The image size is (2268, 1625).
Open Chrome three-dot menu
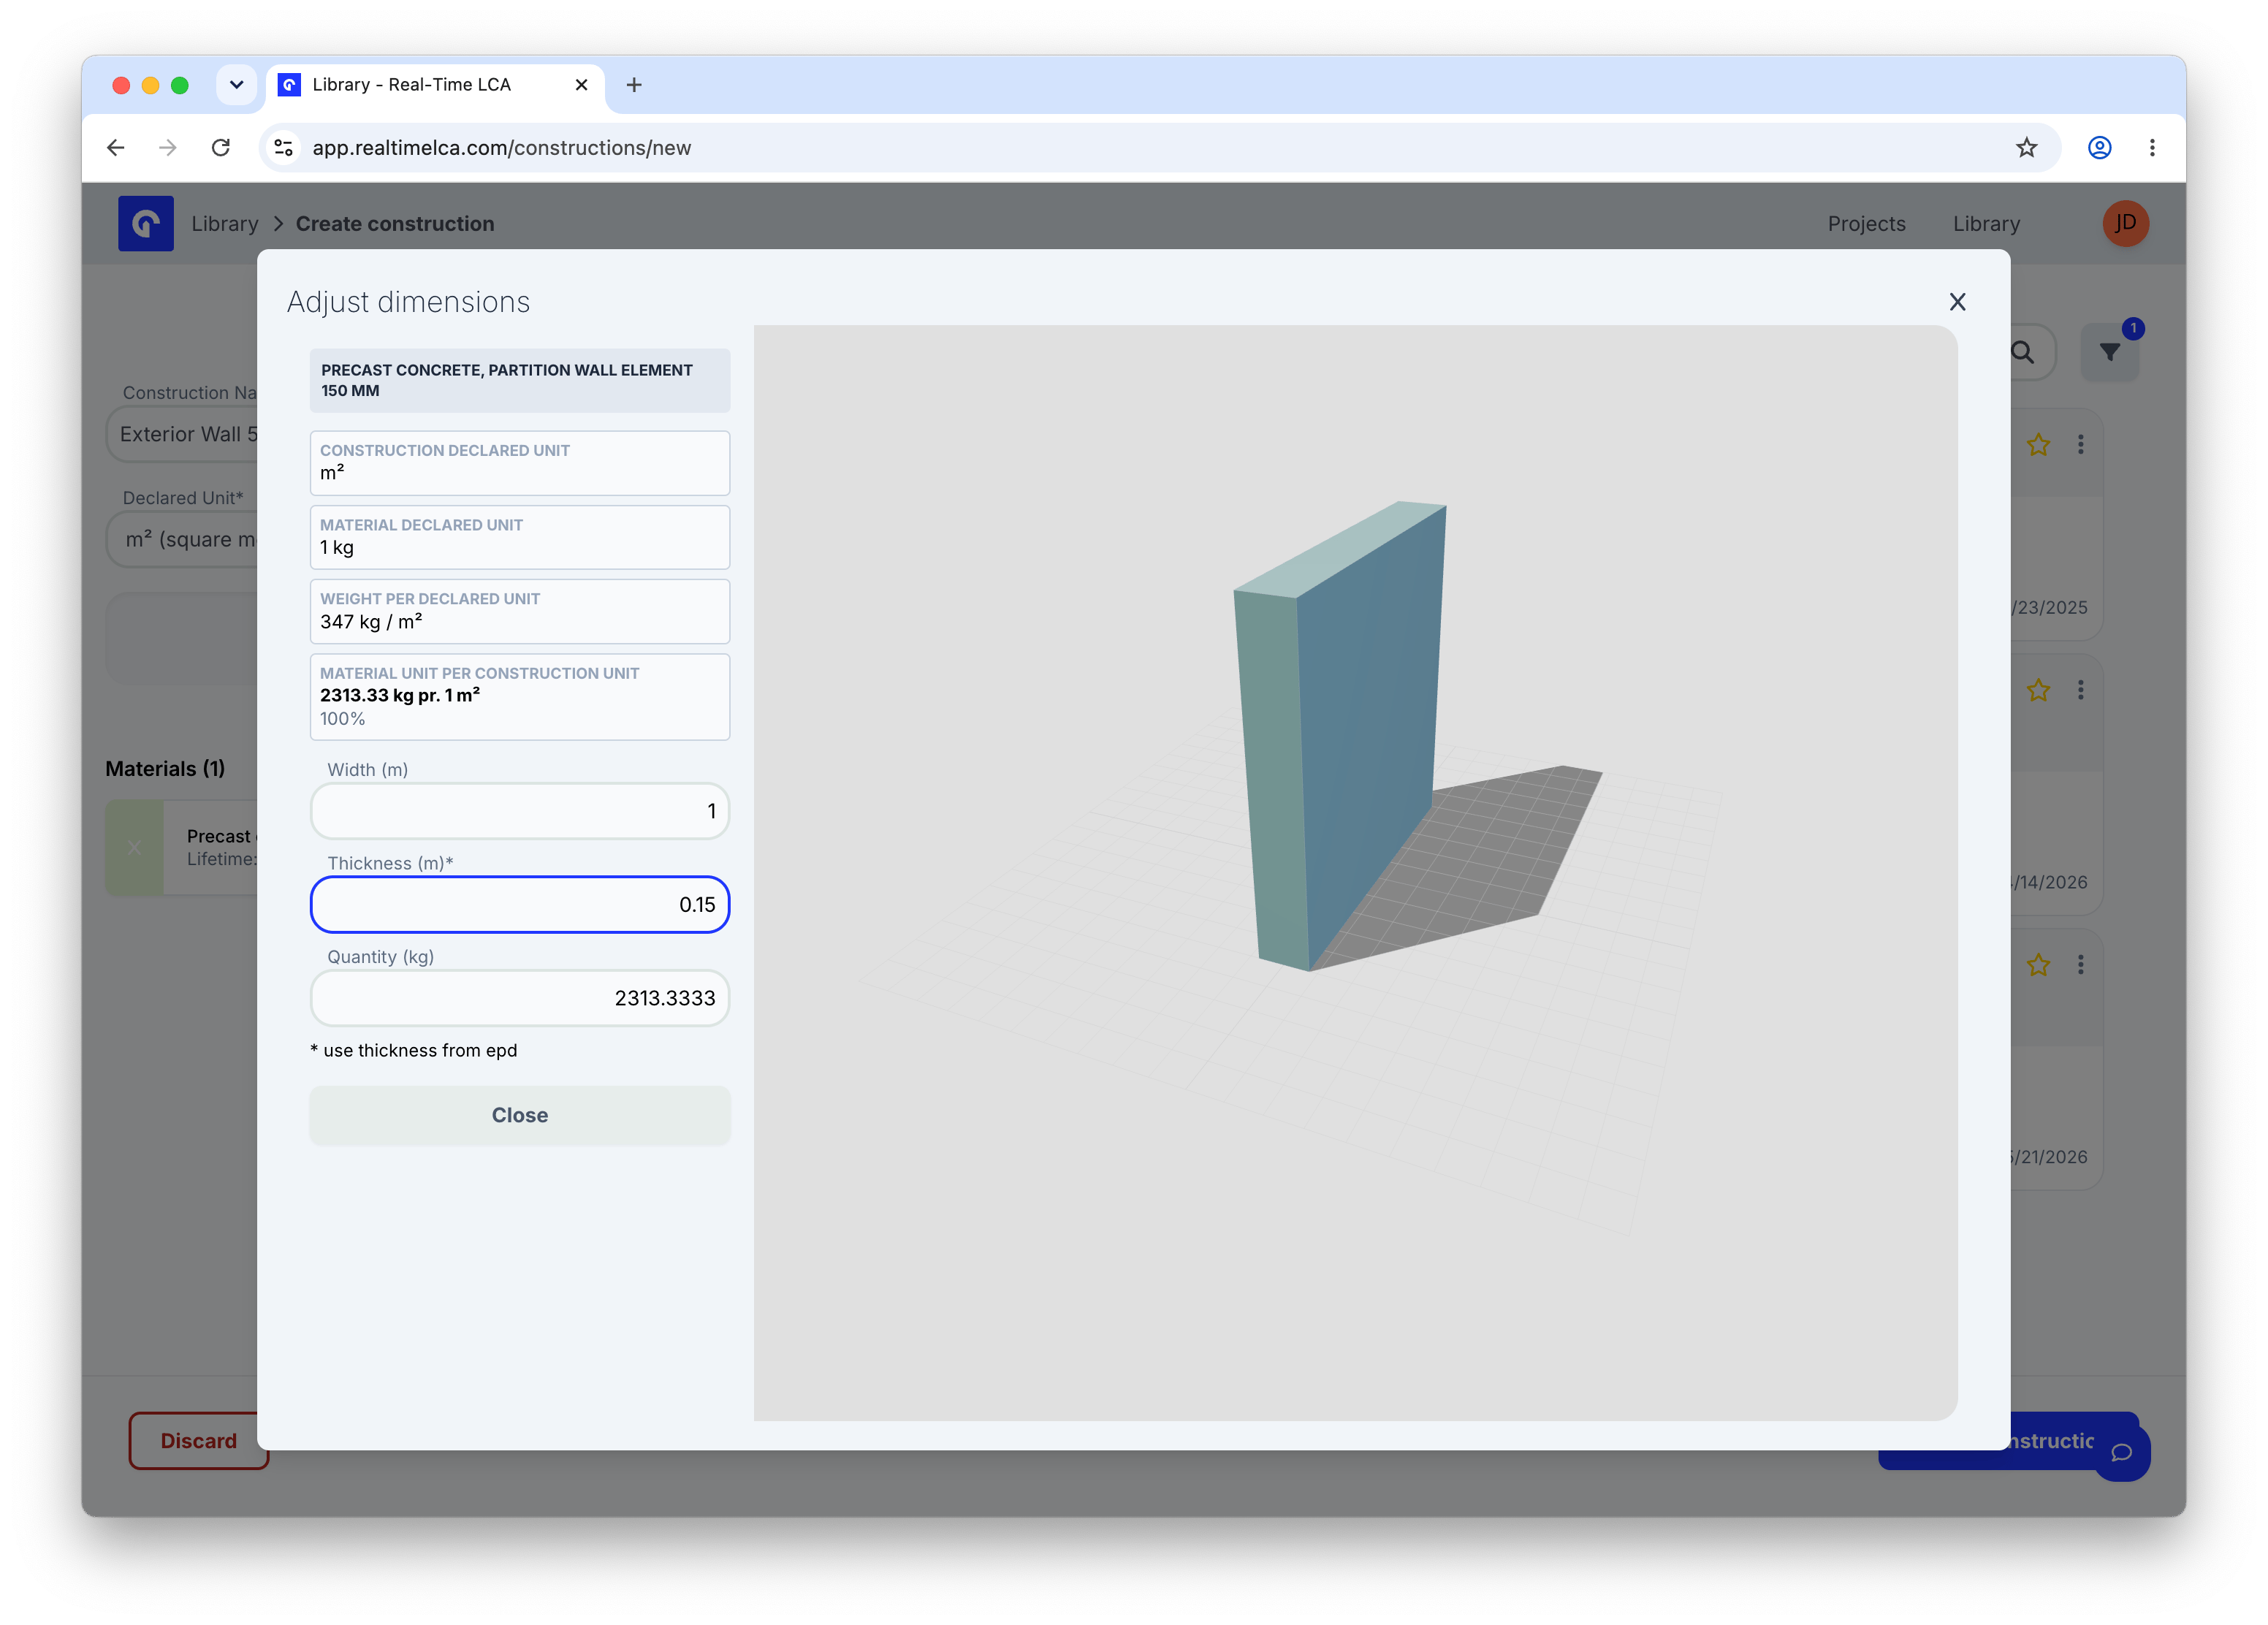2152,148
